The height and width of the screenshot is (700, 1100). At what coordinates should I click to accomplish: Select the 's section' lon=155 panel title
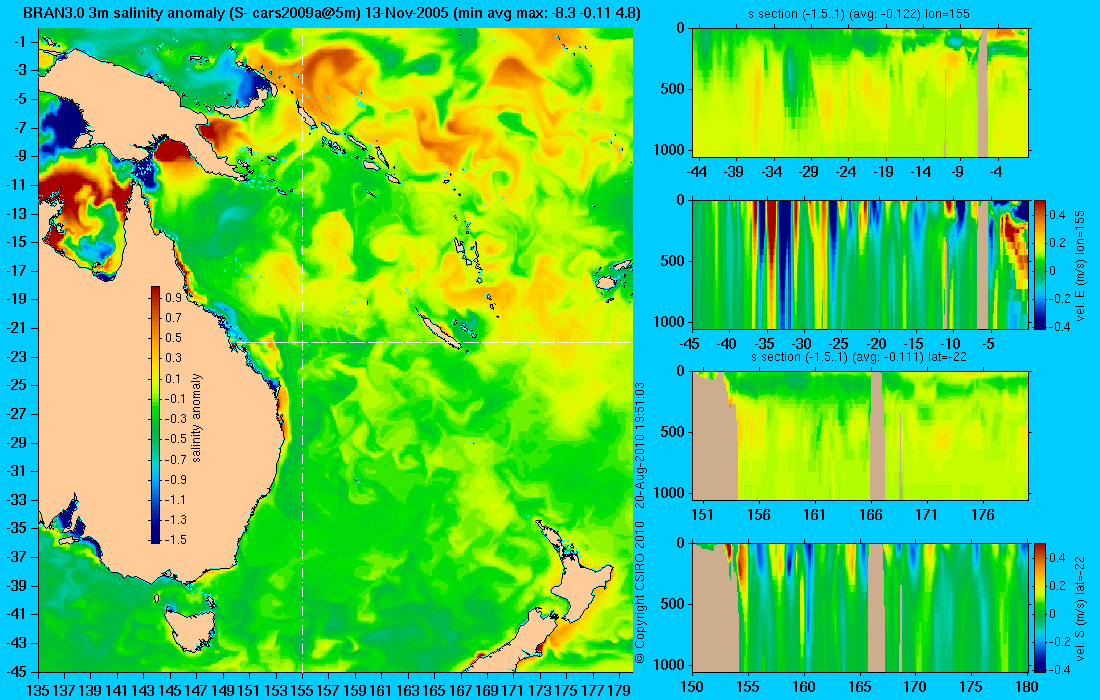point(861,14)
